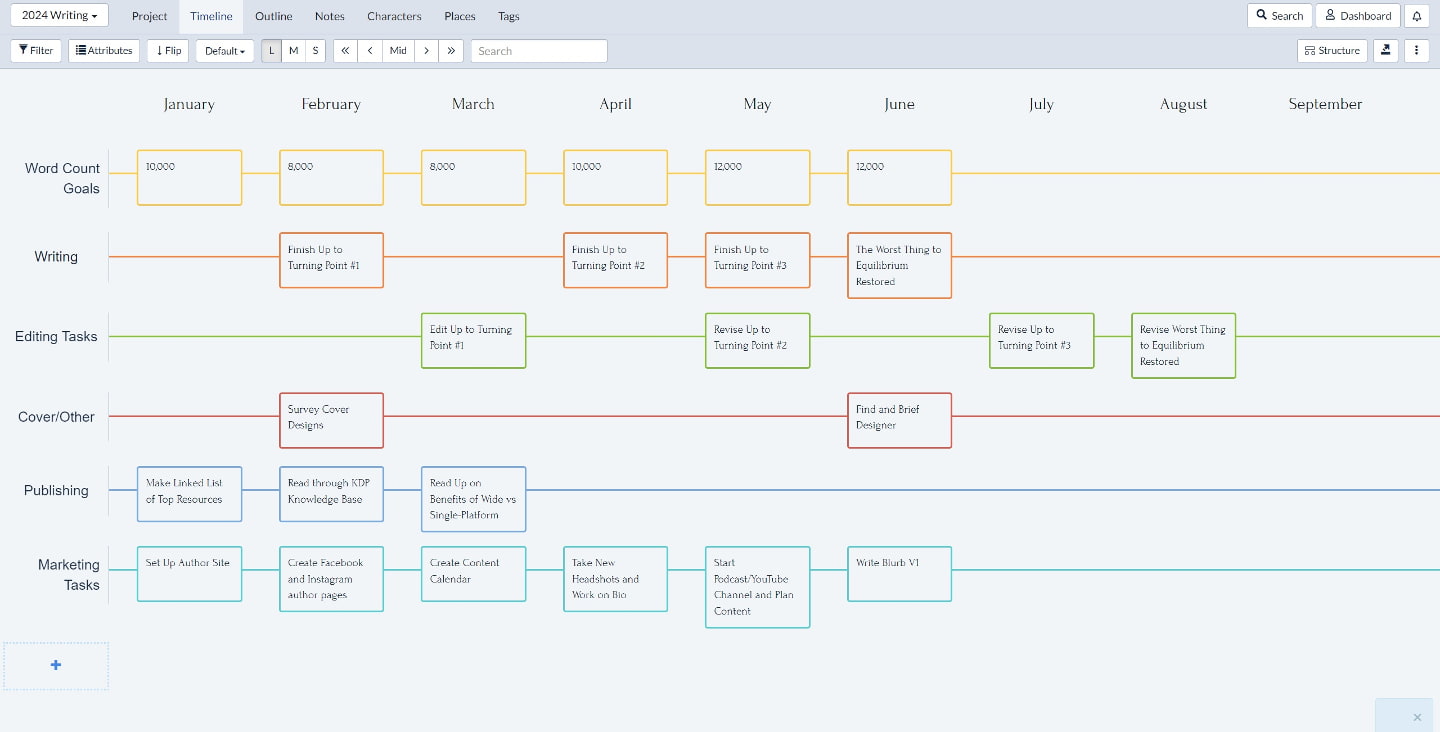Open the notifications bell icon

click(1416, 16)
